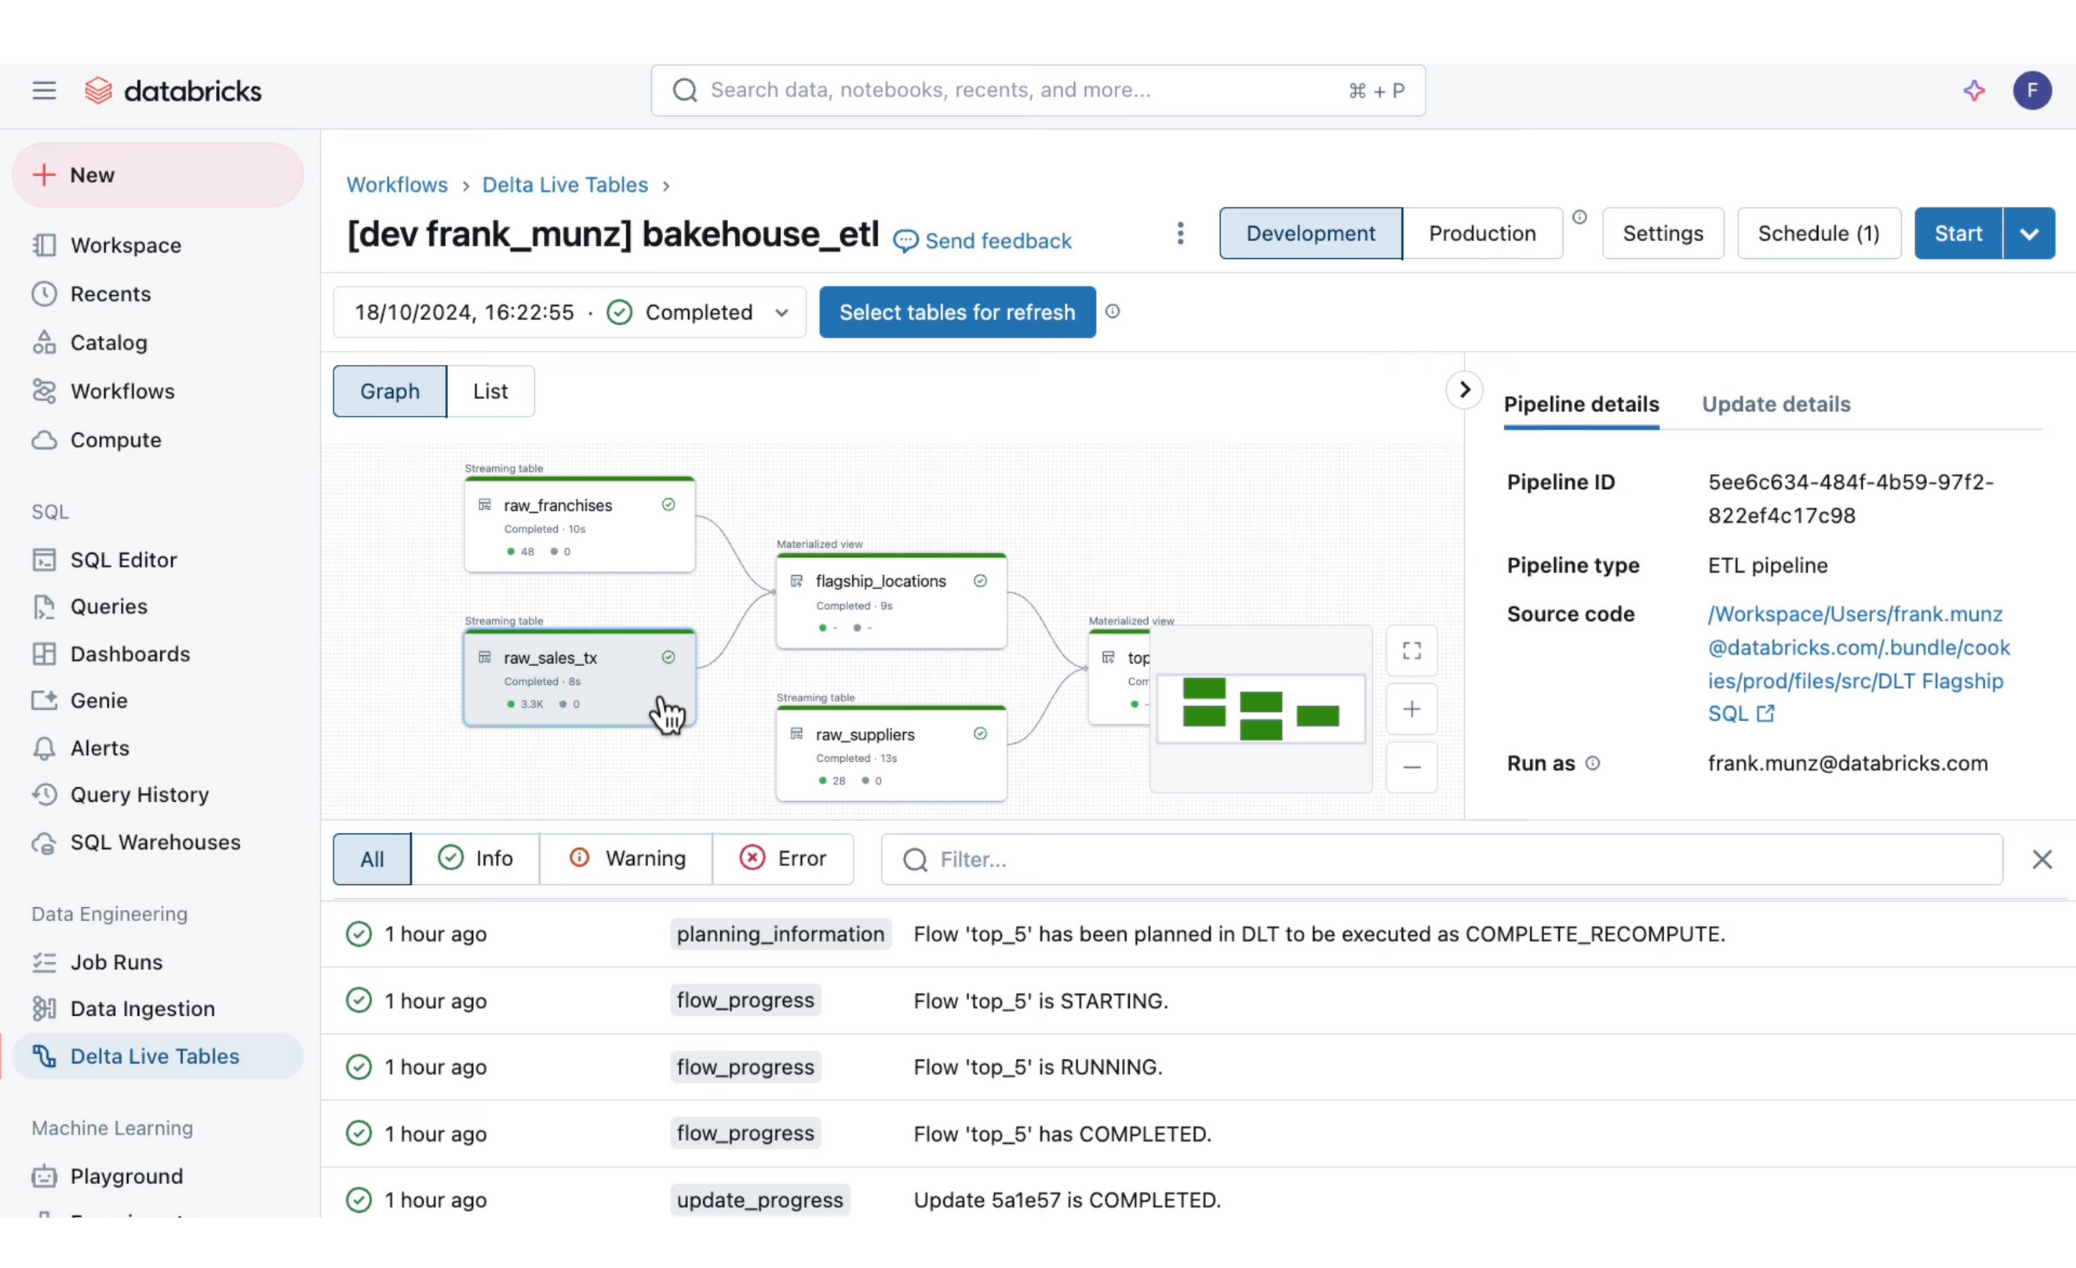Click the event log Filter input field
The height and width of the screenshot is (1268, 2076).
click(x=1440, y=859)
